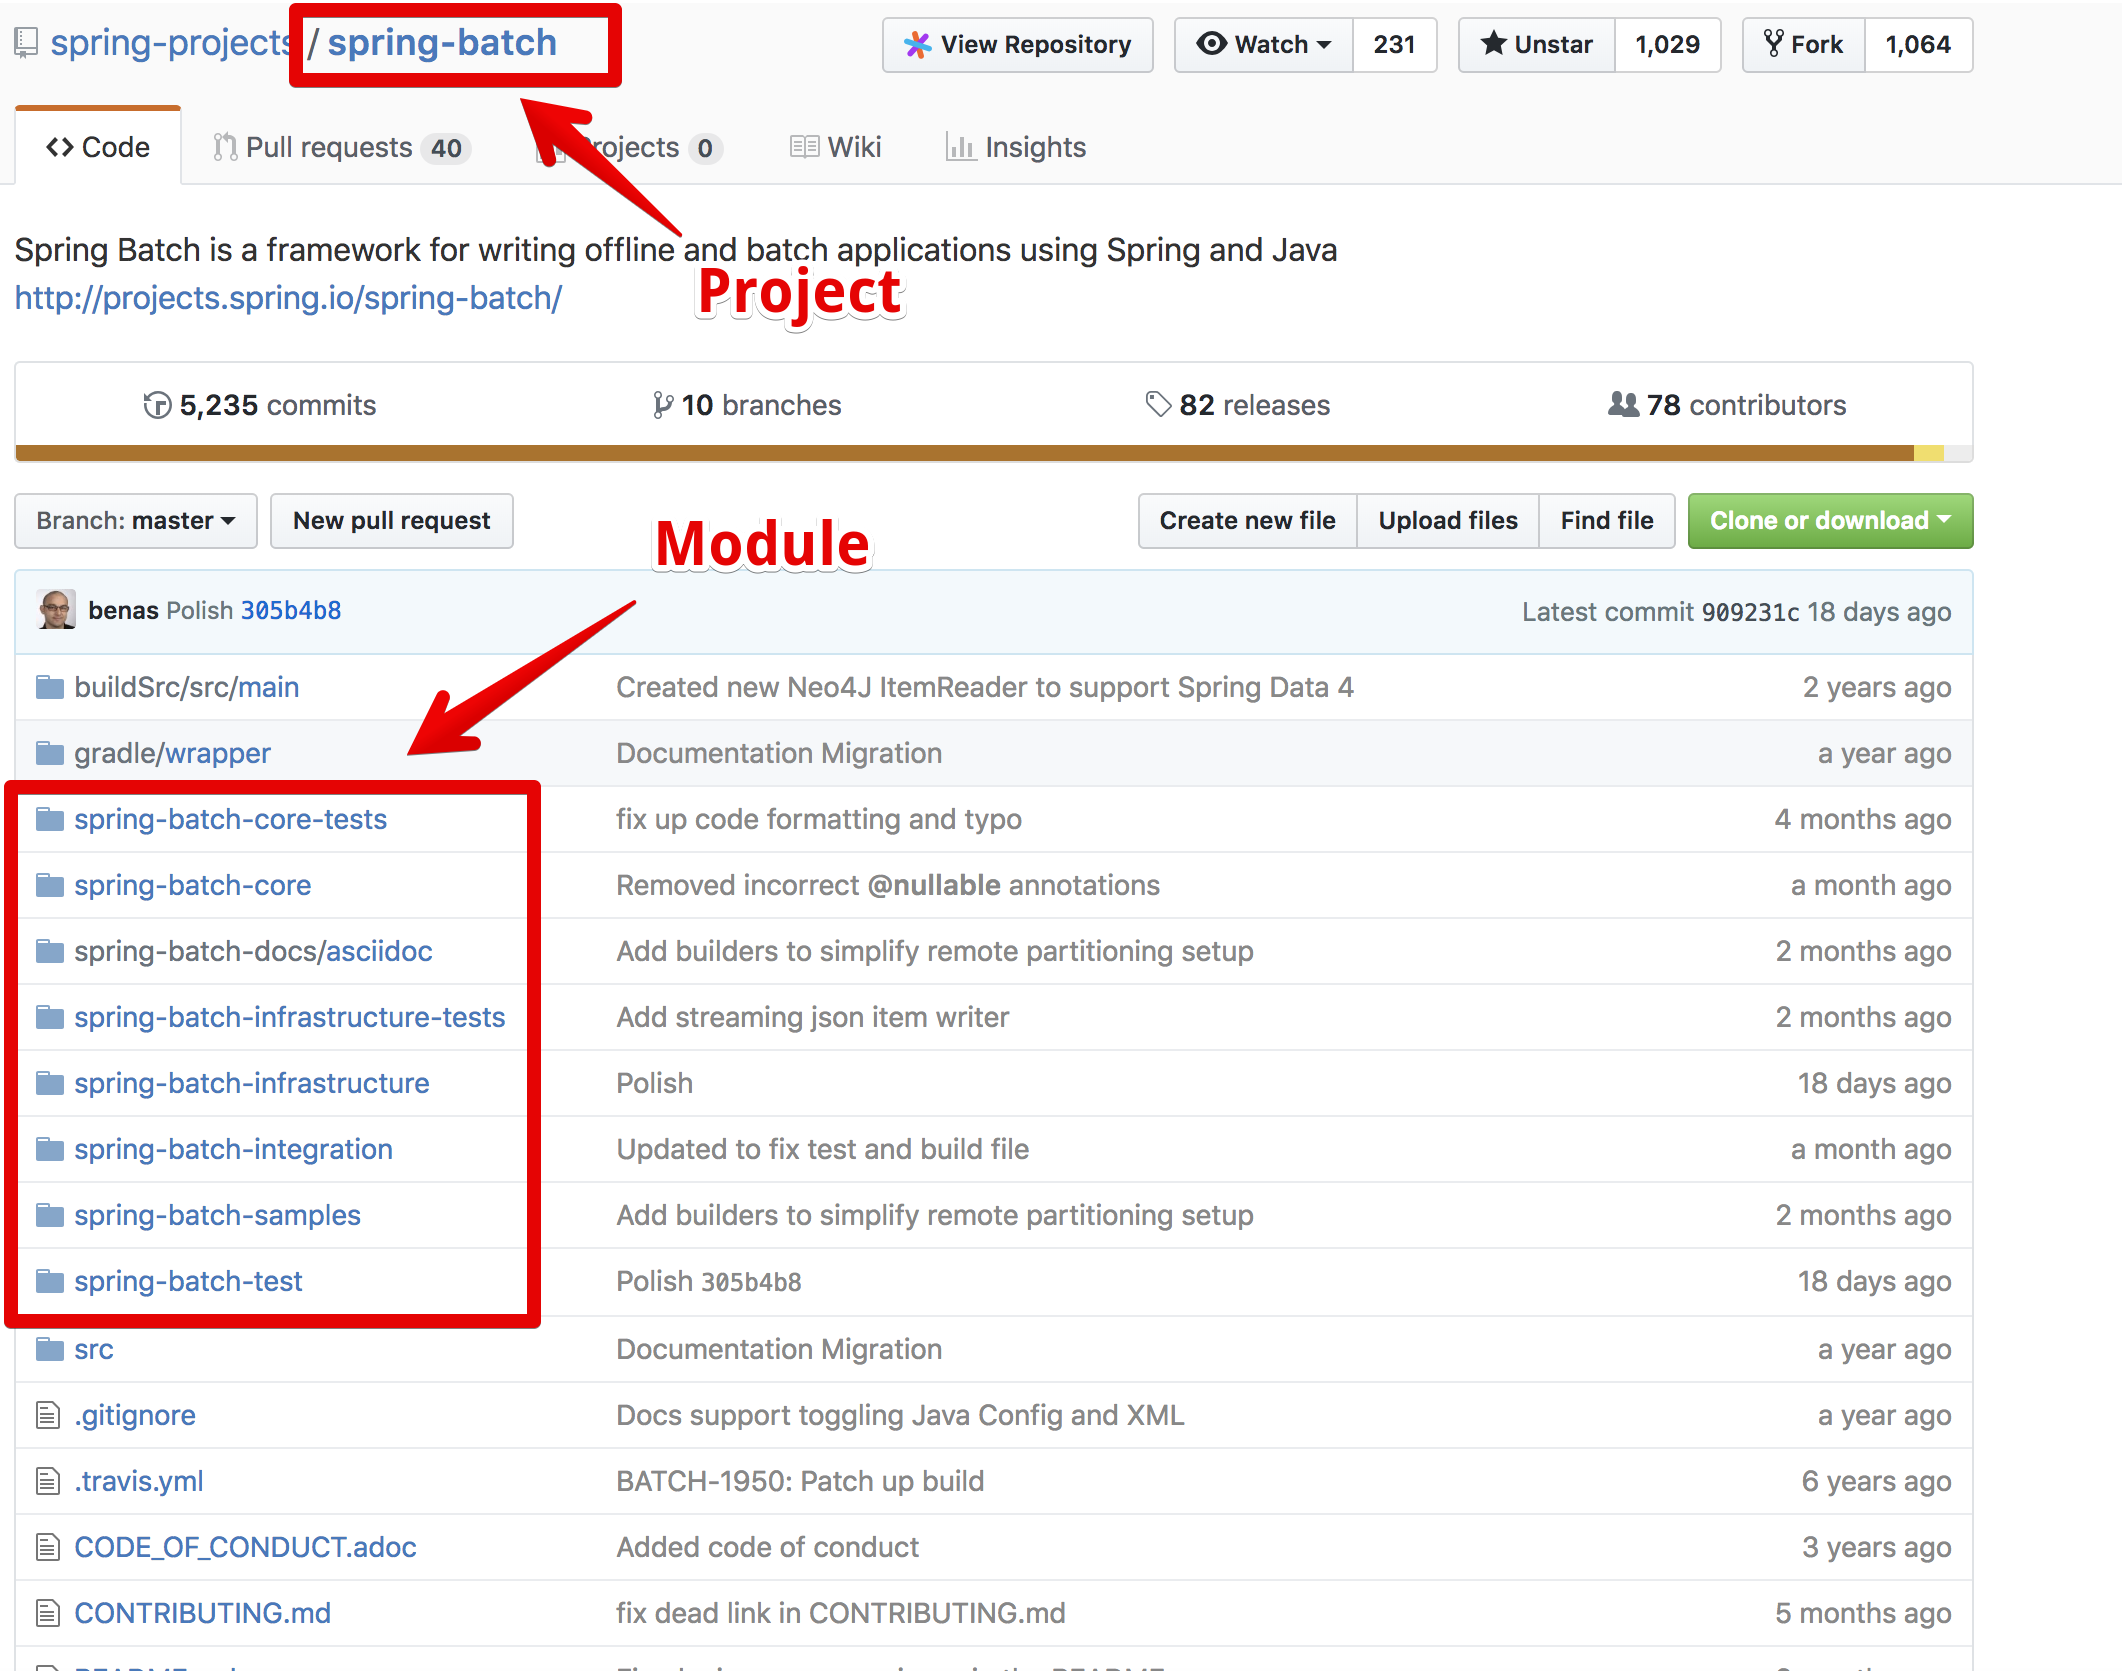This screenshot has height=1671, width=2122.
Task: Visit the projects.spring.io/spring-batch URL
Action: [x=289, y=298]
